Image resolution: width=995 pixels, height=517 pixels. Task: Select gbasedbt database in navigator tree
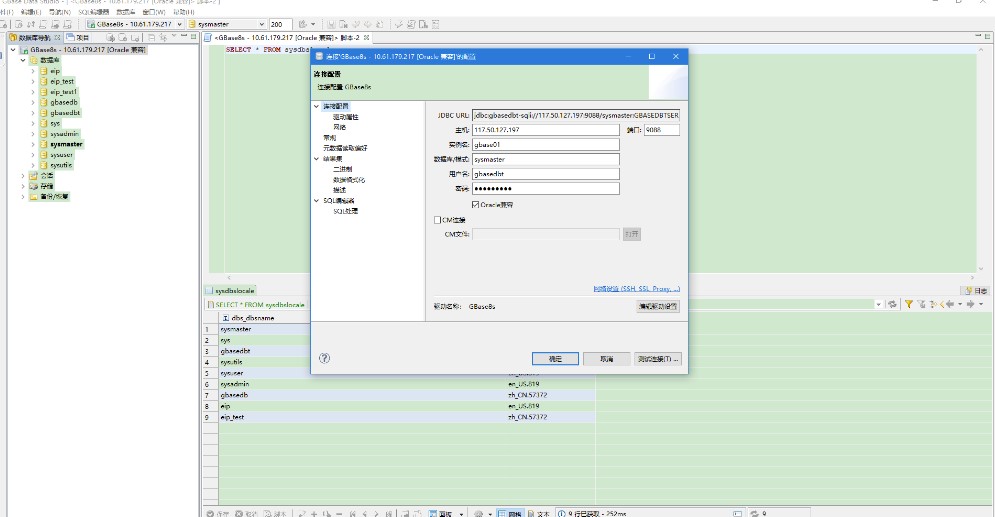click(x=65, y=113)
